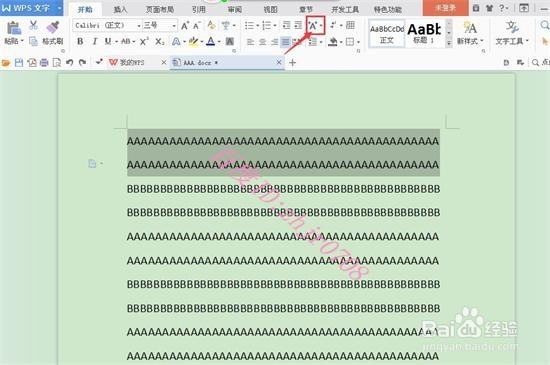The height and width of the screenshot is (365, 550).
Task: Open the View (视图) tab
Action: tap(270, 9)
